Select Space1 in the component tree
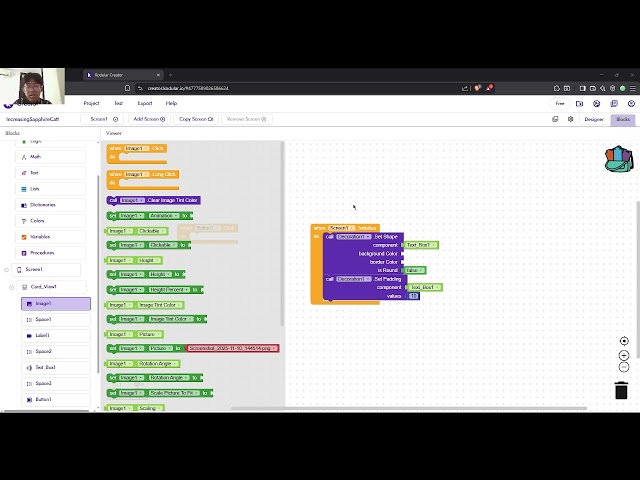640x480 pixels. tap(56, 320)
